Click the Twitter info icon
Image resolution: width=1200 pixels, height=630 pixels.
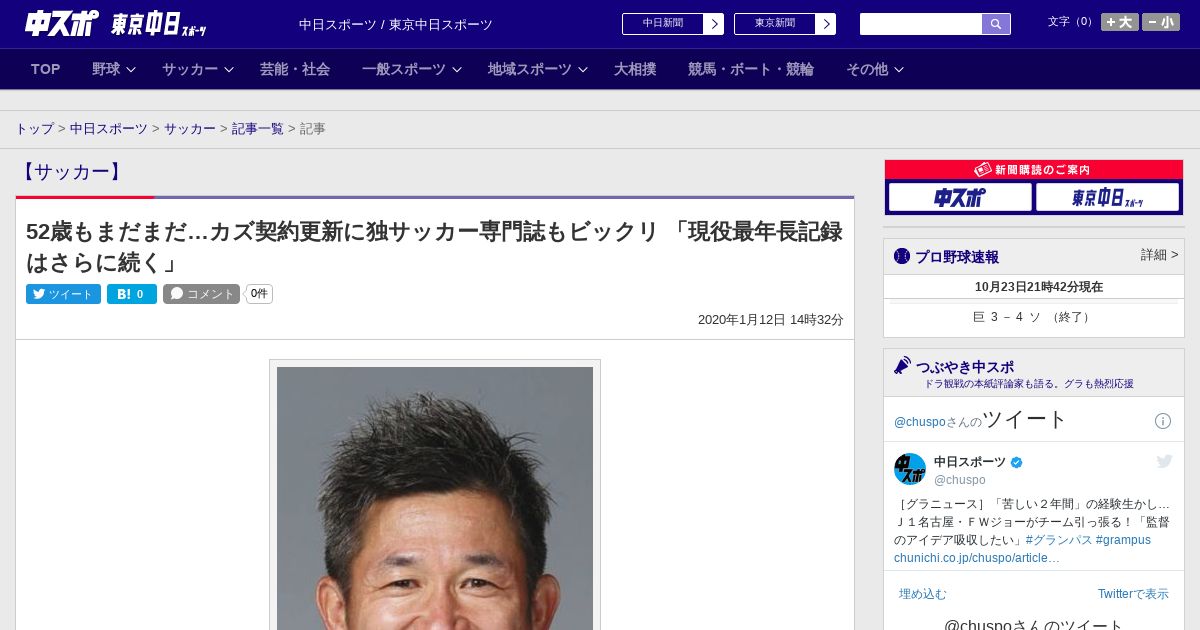point(1163,421)
